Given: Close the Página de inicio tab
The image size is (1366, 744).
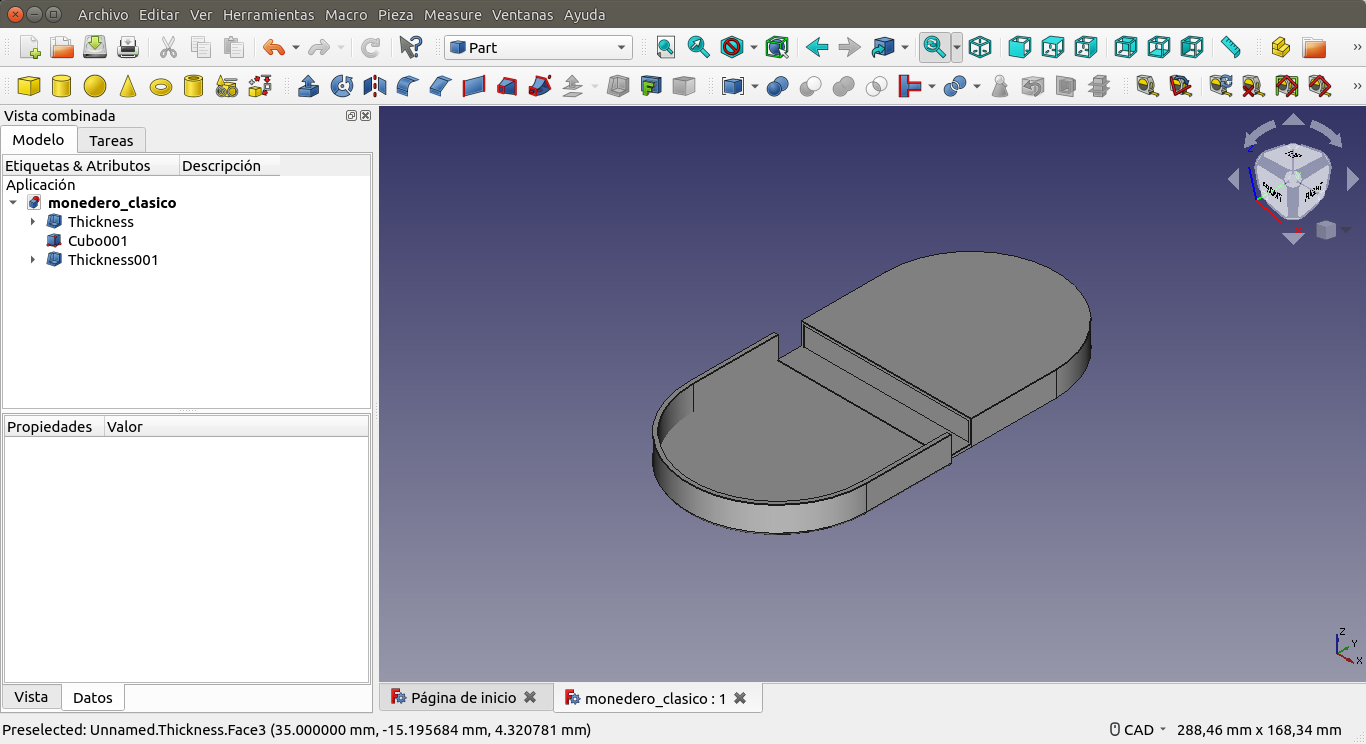Looking at the screenshot, I should (x=530, y=698).
